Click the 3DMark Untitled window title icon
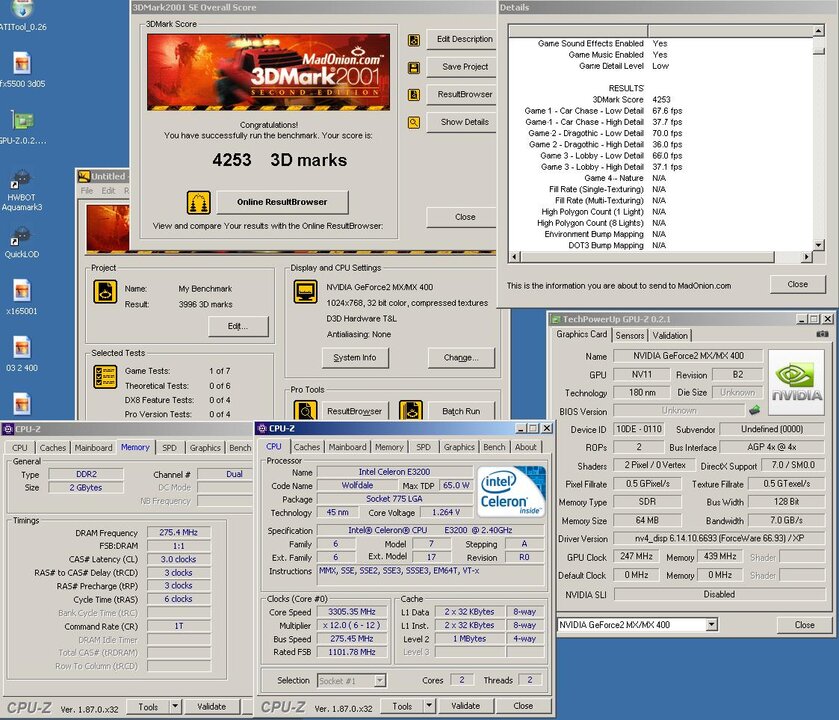Image resolution: width=839 pixels, height=720 pixels. point(84,176)
